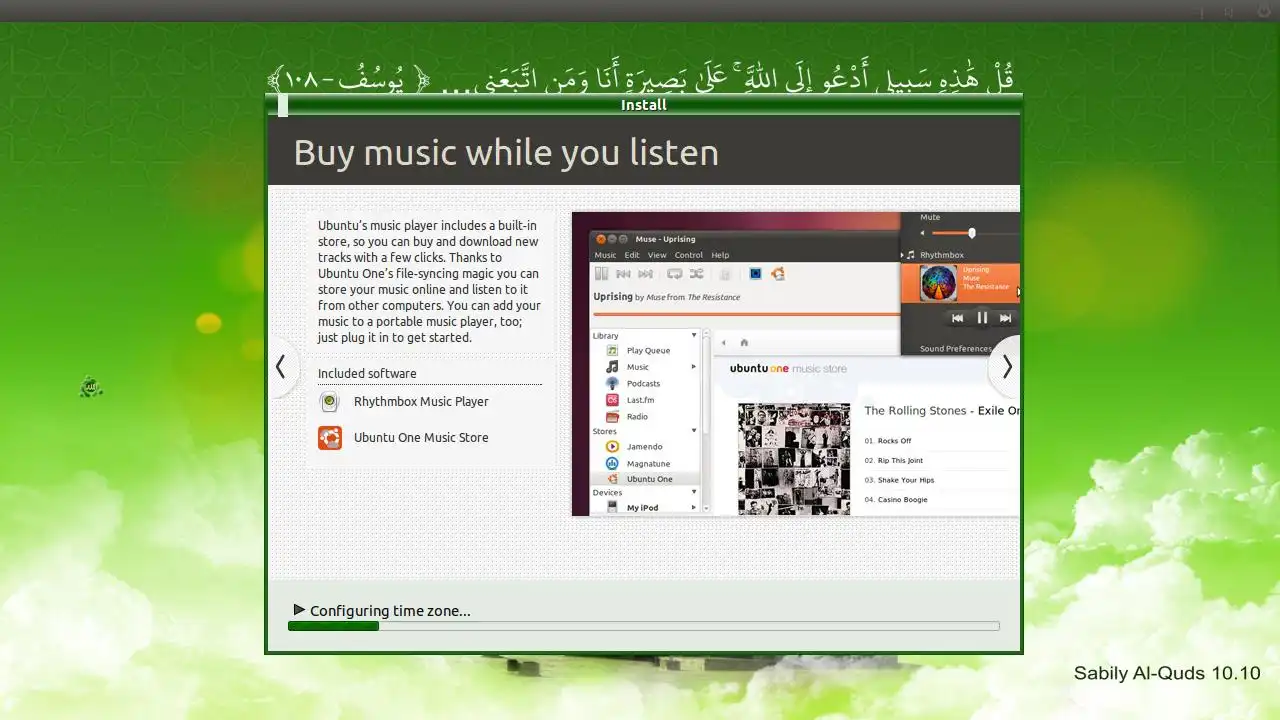Open the Help menu in Rhythmbox preview
Viewport: 1280px width, 720px height.
point(720,255)
